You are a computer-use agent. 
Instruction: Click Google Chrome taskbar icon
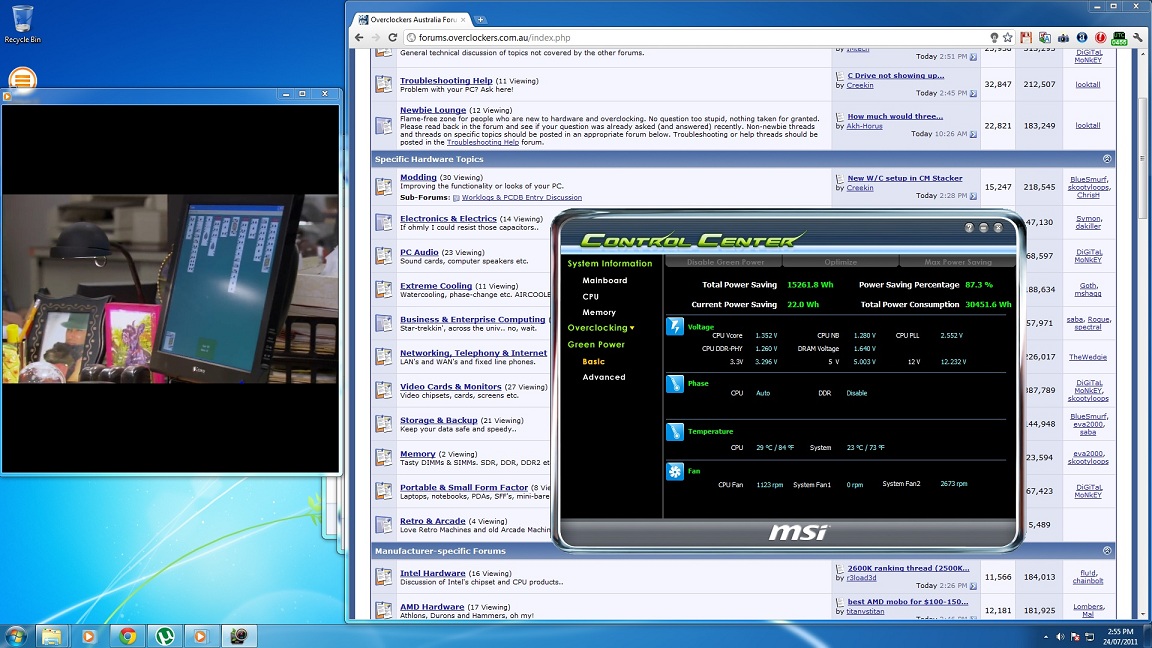(x=127, y=636)
